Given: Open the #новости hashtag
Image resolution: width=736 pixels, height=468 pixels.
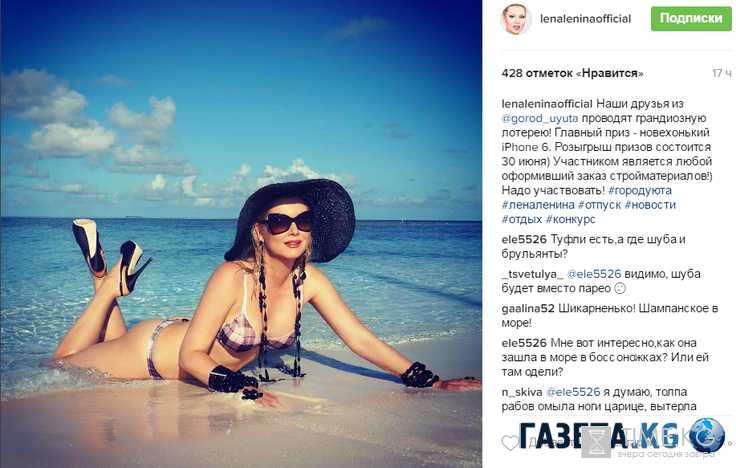Looking at the screenshot, I should tap(650, 205).
